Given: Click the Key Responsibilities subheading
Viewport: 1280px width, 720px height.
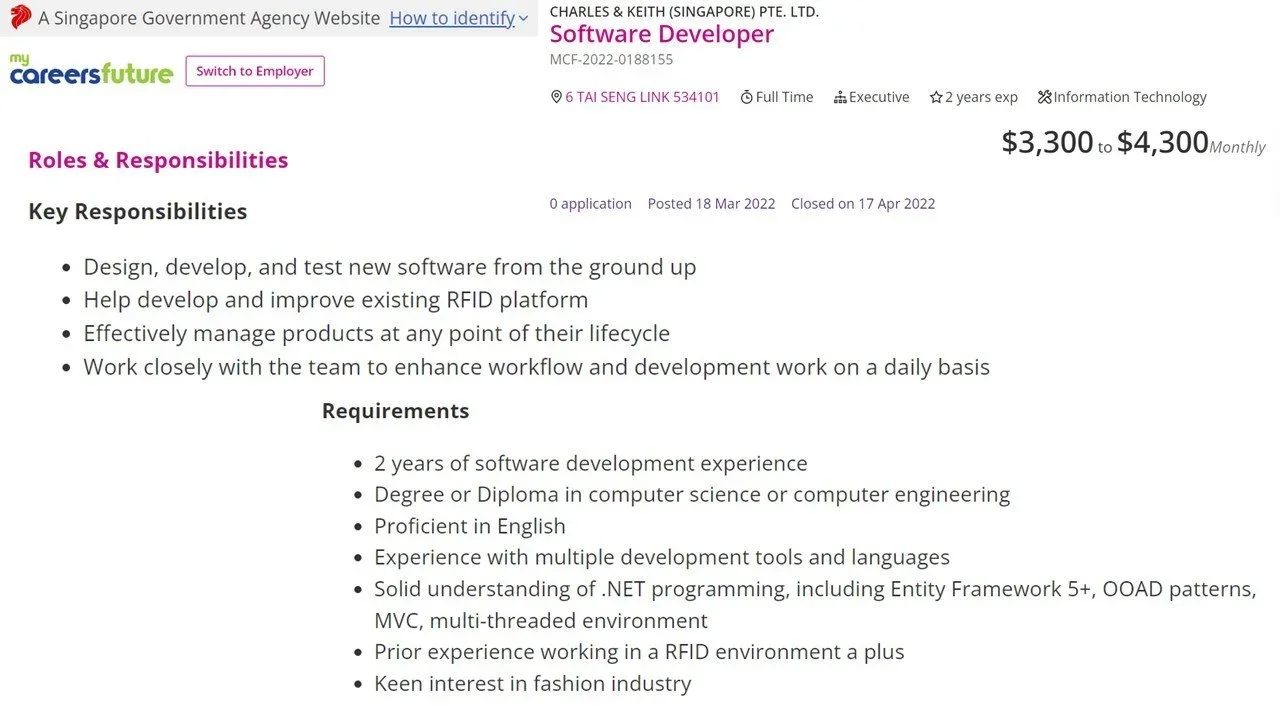Looking at the screenshot, I should (137, 211).
